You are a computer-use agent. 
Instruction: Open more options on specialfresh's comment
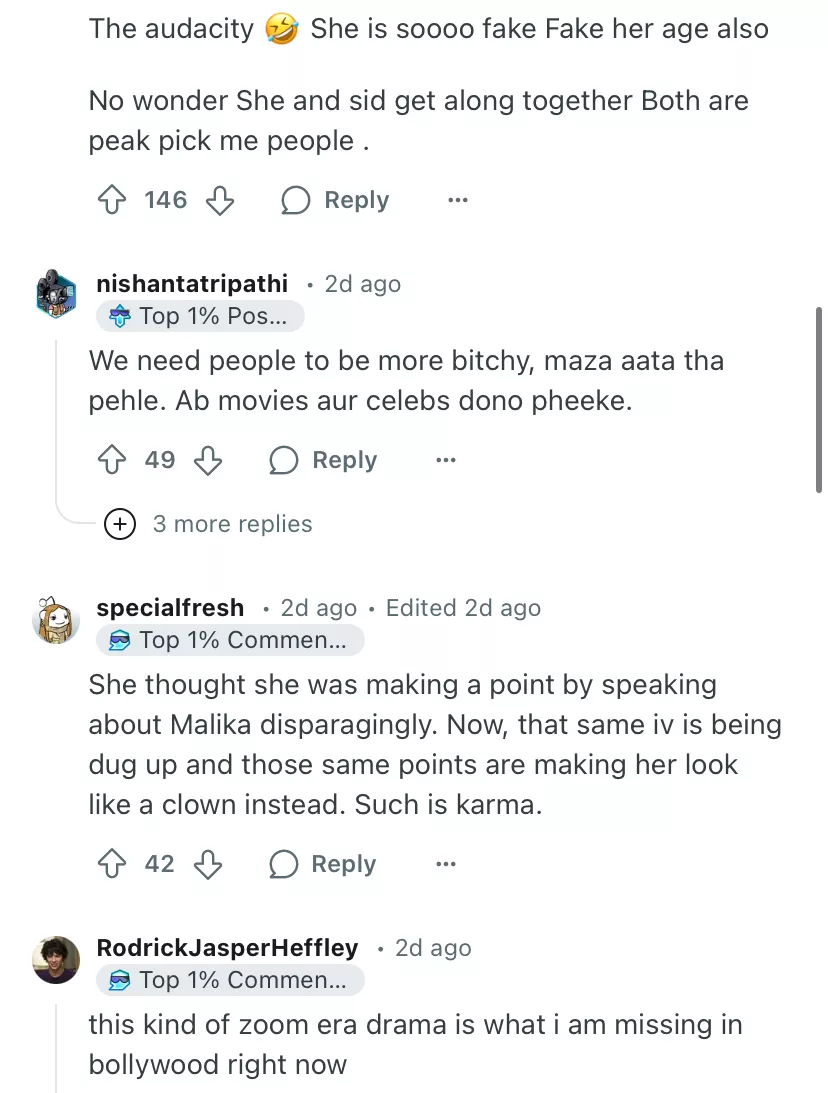[x=446, y=865]
